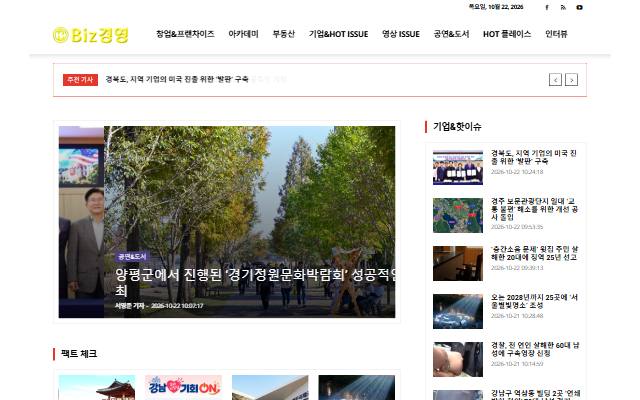Viewport: 640px width, 400px height.
Task: Open ticker headline 경북도 지역 기업 article
Action: (177, 79)
